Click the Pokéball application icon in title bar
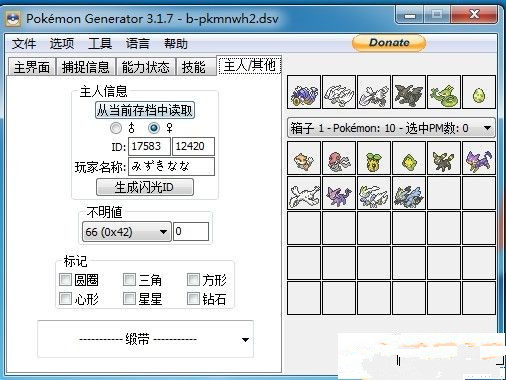 click(x=13, y=19)
